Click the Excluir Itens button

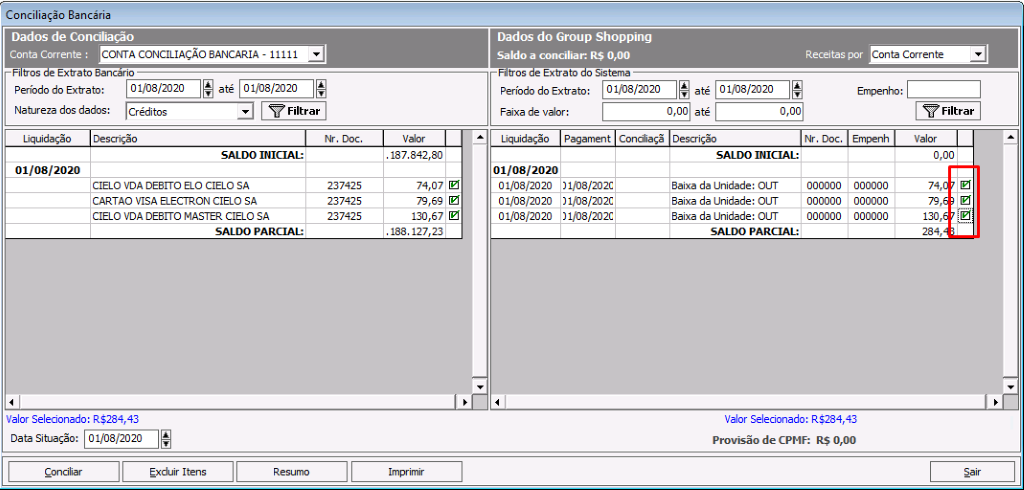[x=177, y=472]
